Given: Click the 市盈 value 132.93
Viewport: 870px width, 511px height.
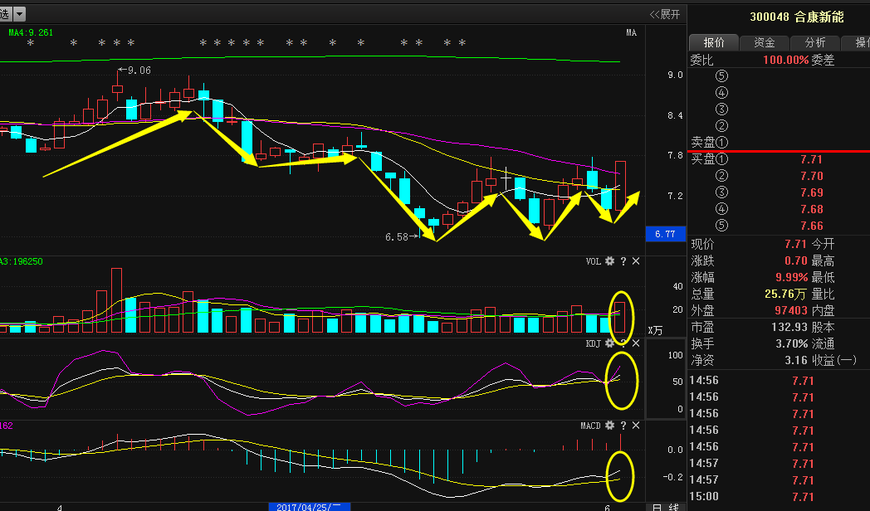Looking at the screenshot, I should (789, 327).
